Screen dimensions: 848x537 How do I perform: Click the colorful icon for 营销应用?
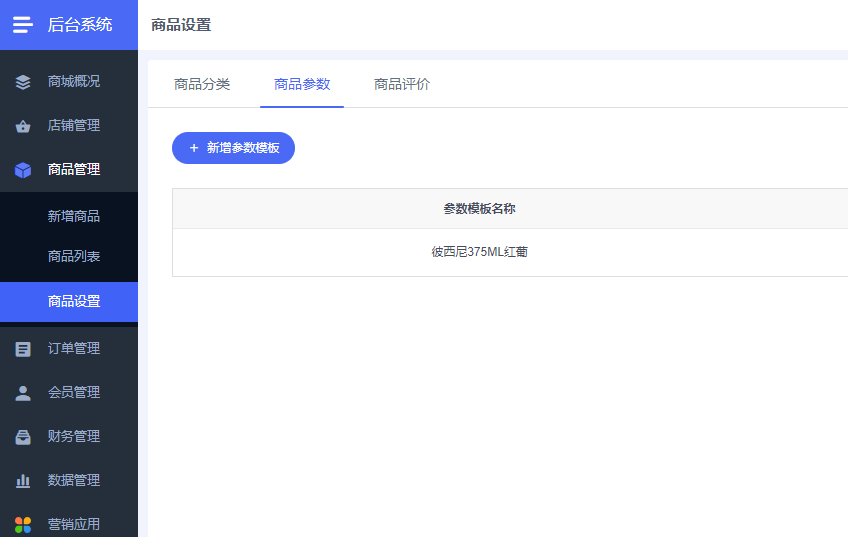click(23, 524)
